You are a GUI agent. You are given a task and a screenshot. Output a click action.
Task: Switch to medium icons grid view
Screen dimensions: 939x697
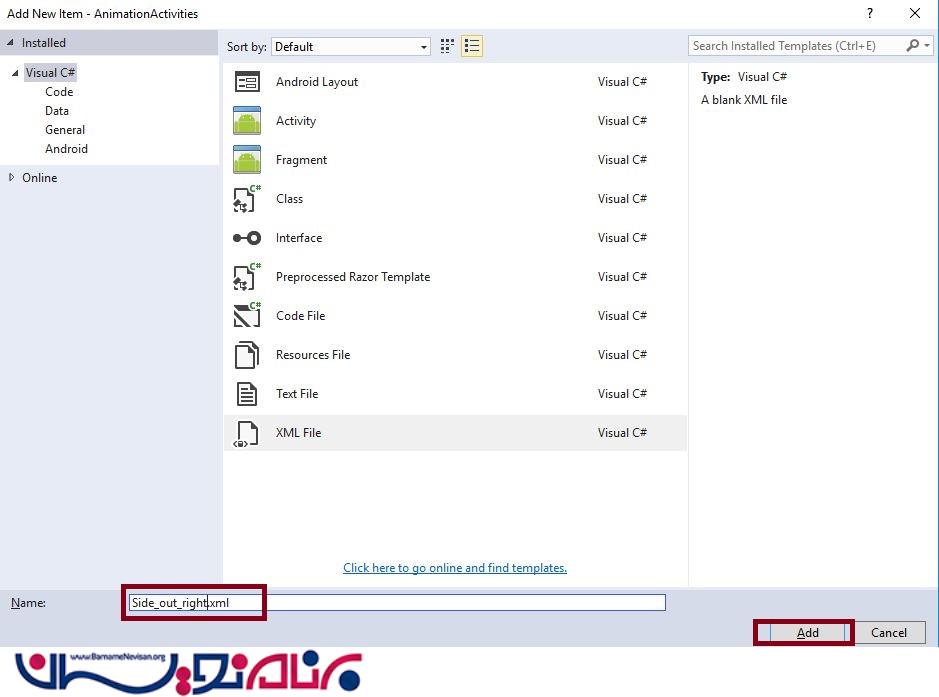tap(447, 46)
